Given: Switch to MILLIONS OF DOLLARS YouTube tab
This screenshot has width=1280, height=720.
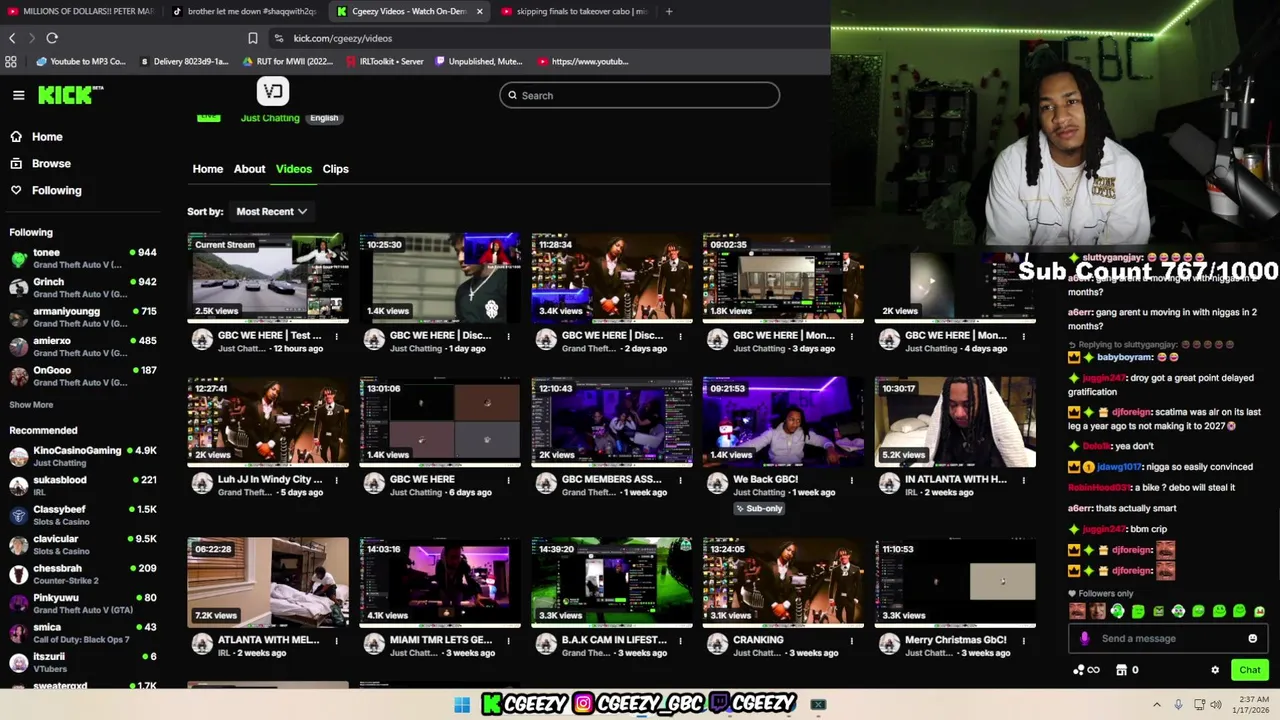Looking at the screenshot, I should coord(82,11).
